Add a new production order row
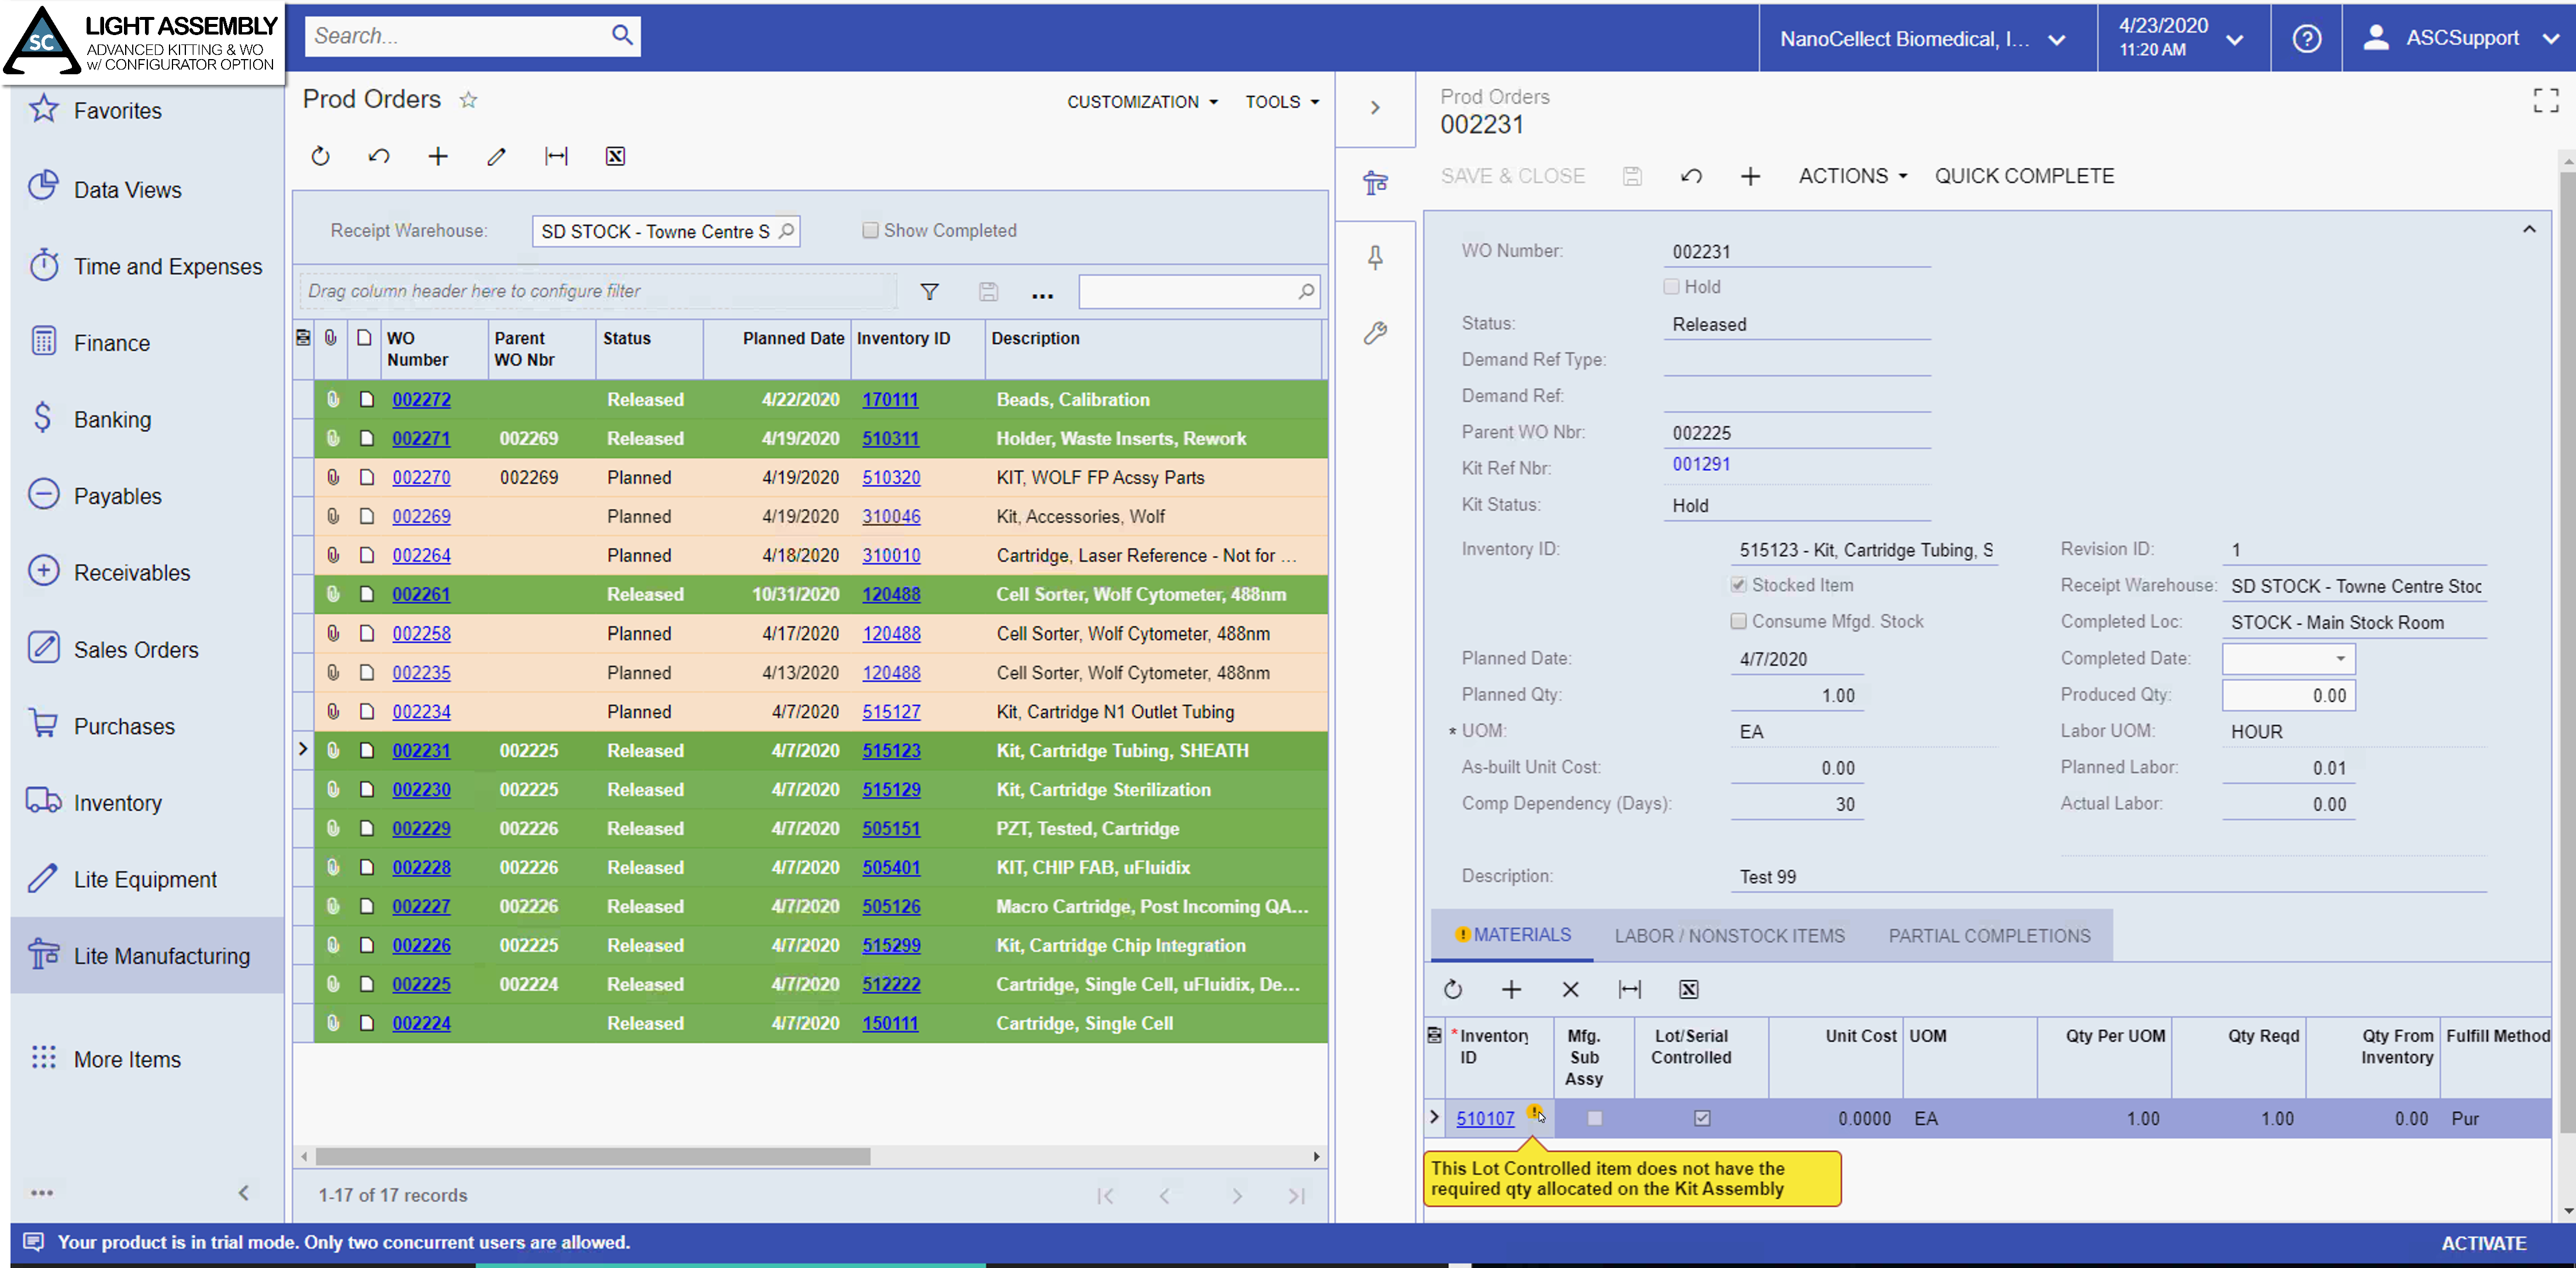This screenshot has height=1268, width=2576. click(x=438, y=156)
